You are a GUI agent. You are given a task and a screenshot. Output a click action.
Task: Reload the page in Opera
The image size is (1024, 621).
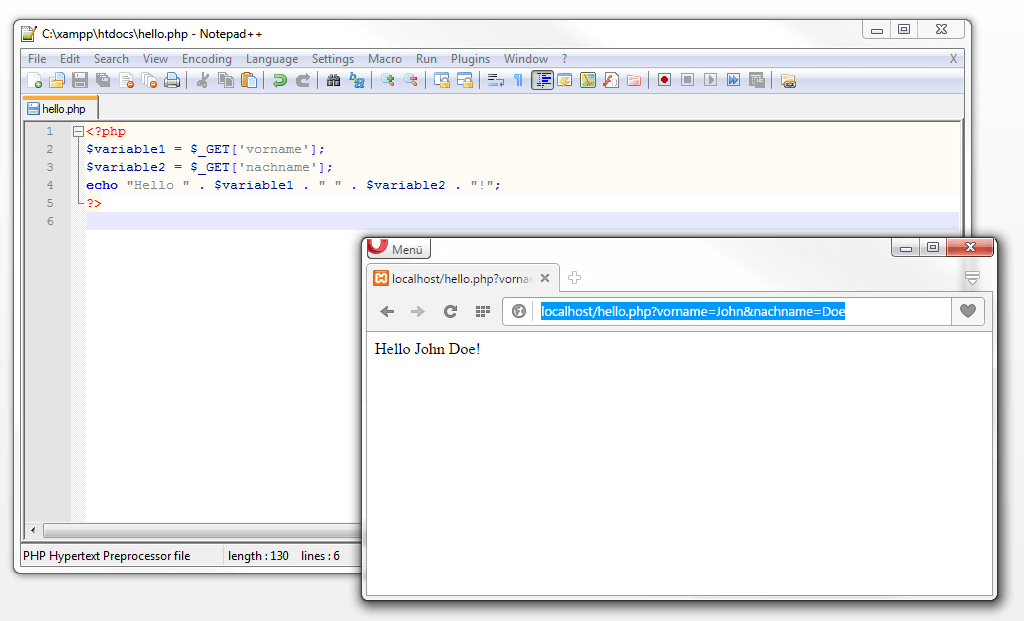(x=450, y=311)
